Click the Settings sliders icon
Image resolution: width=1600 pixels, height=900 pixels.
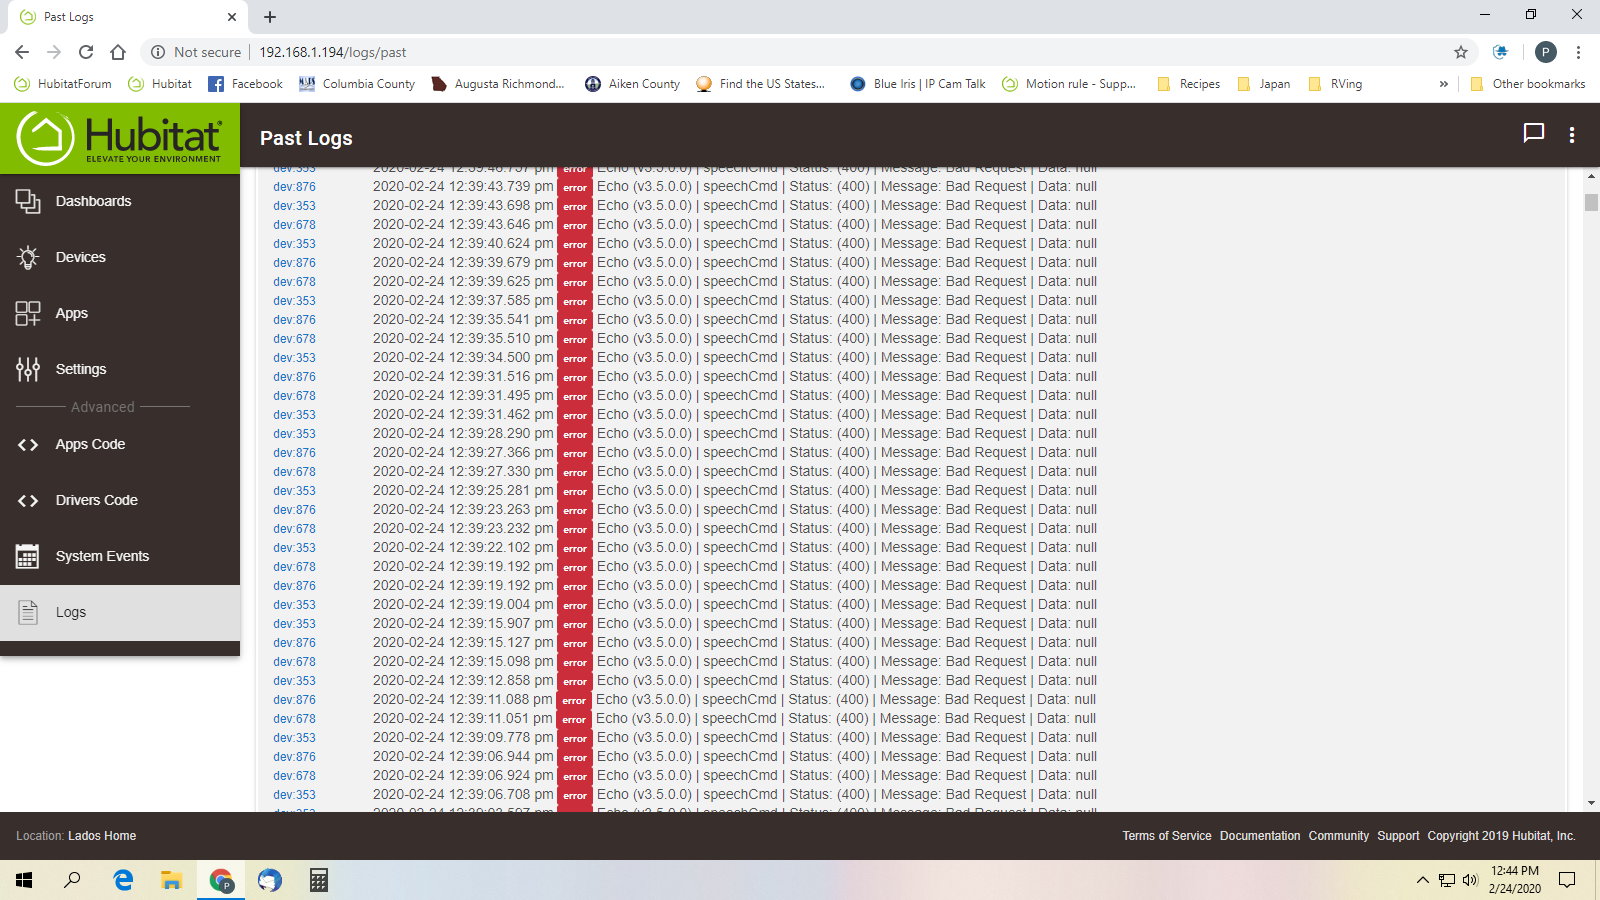[x=28, y=369]
